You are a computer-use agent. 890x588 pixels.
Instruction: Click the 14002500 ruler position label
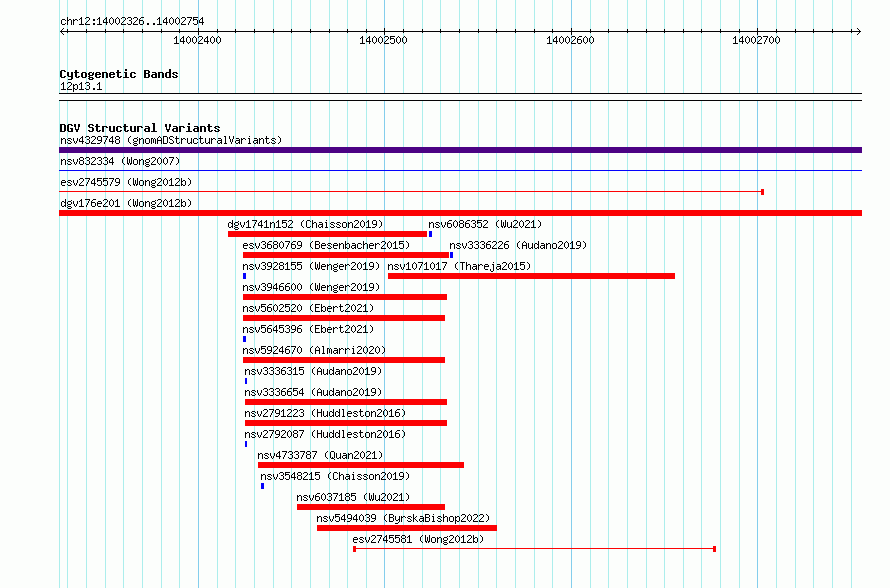[x=383, y=40]
